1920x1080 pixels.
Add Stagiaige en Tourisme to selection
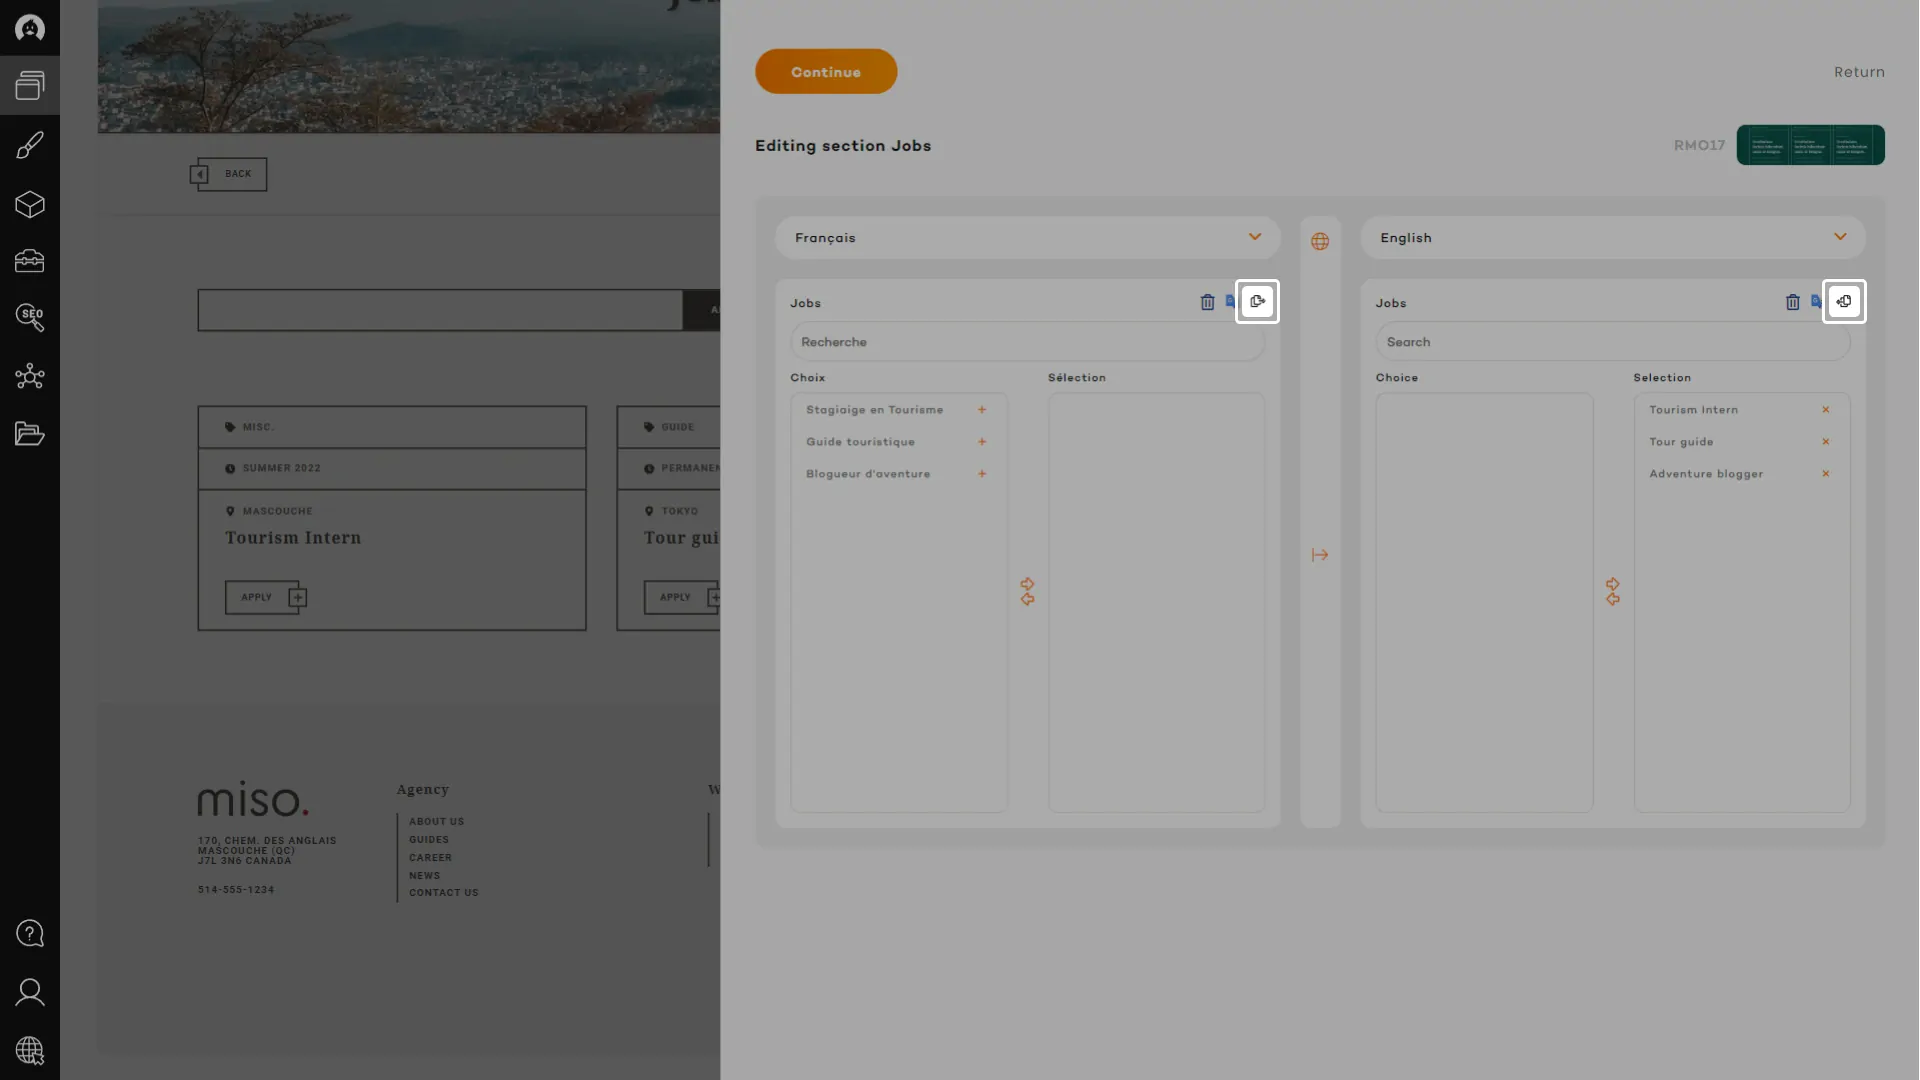[982, 410]
